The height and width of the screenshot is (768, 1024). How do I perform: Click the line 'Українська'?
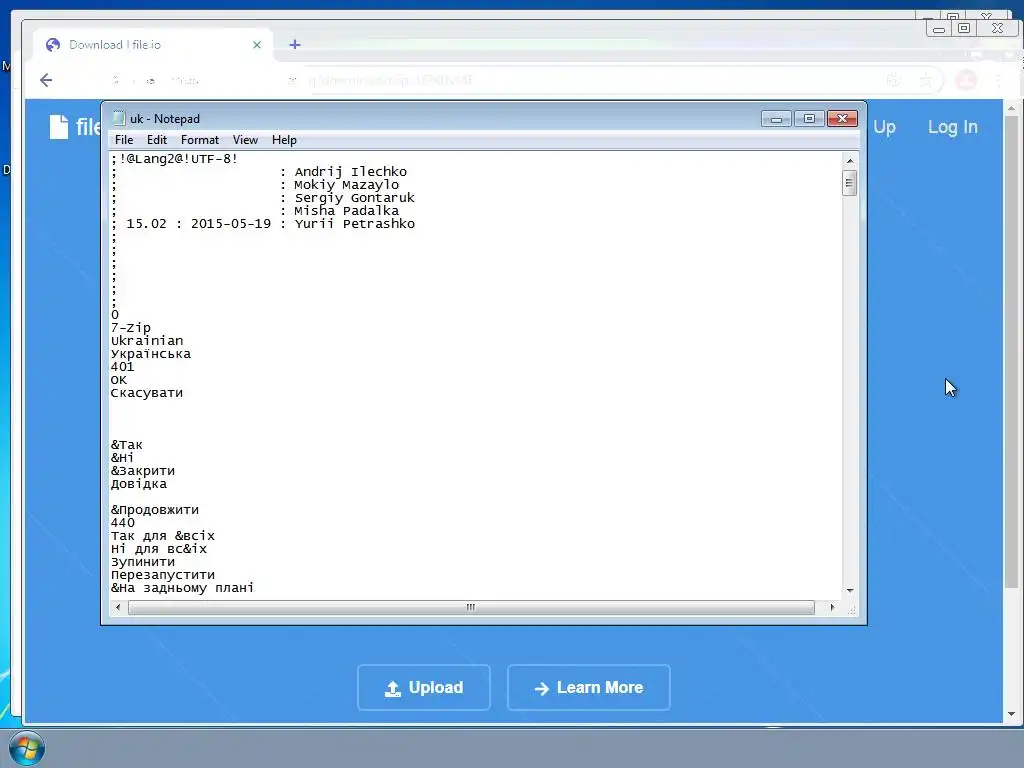pyautogui.click(x=151, y=354)
